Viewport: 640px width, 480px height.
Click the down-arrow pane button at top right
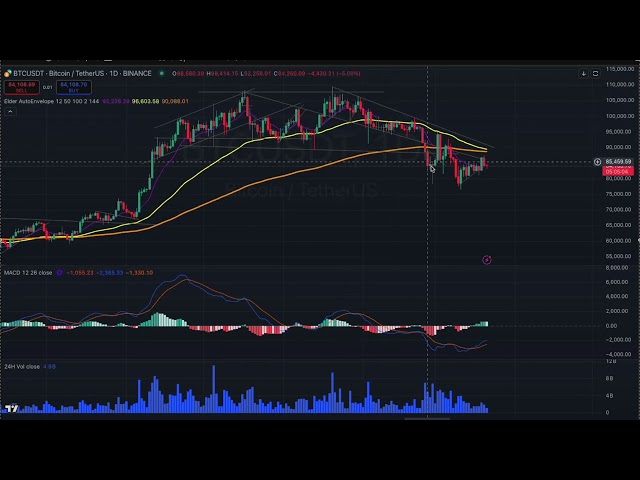[584, 73]
